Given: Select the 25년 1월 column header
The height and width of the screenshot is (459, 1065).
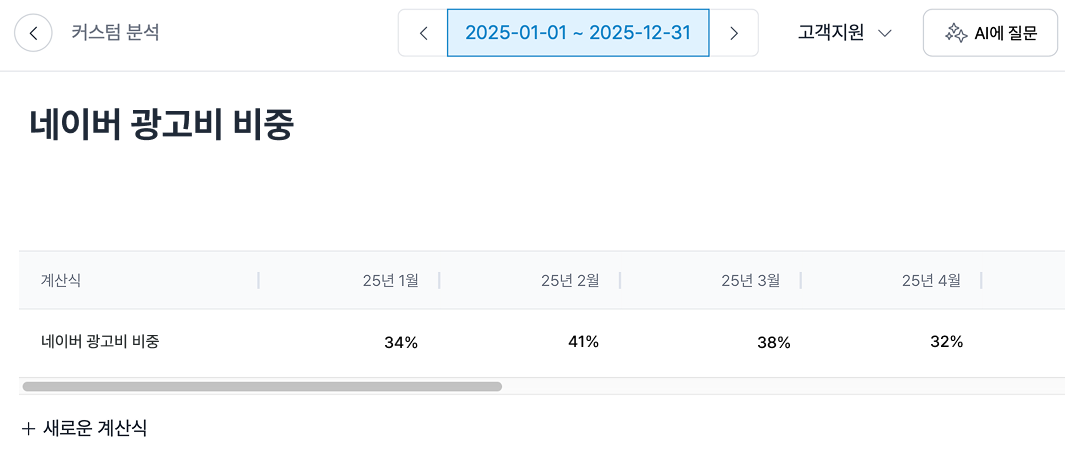Looking at the screenshot, I should [x=390, y=280].
